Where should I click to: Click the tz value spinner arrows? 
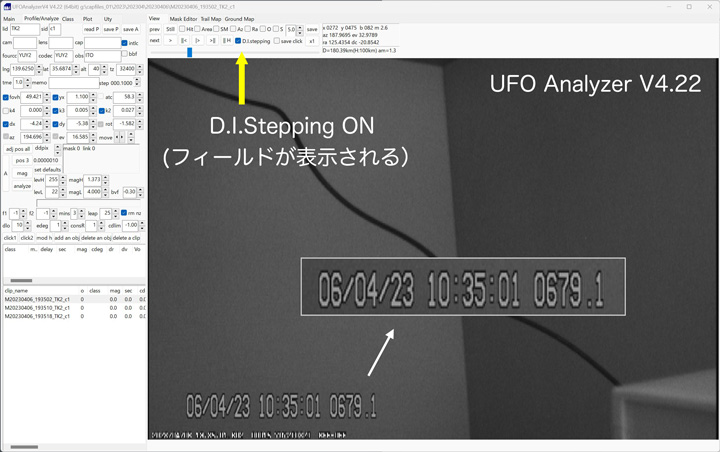pyautogui.click(x=140, y=69)
